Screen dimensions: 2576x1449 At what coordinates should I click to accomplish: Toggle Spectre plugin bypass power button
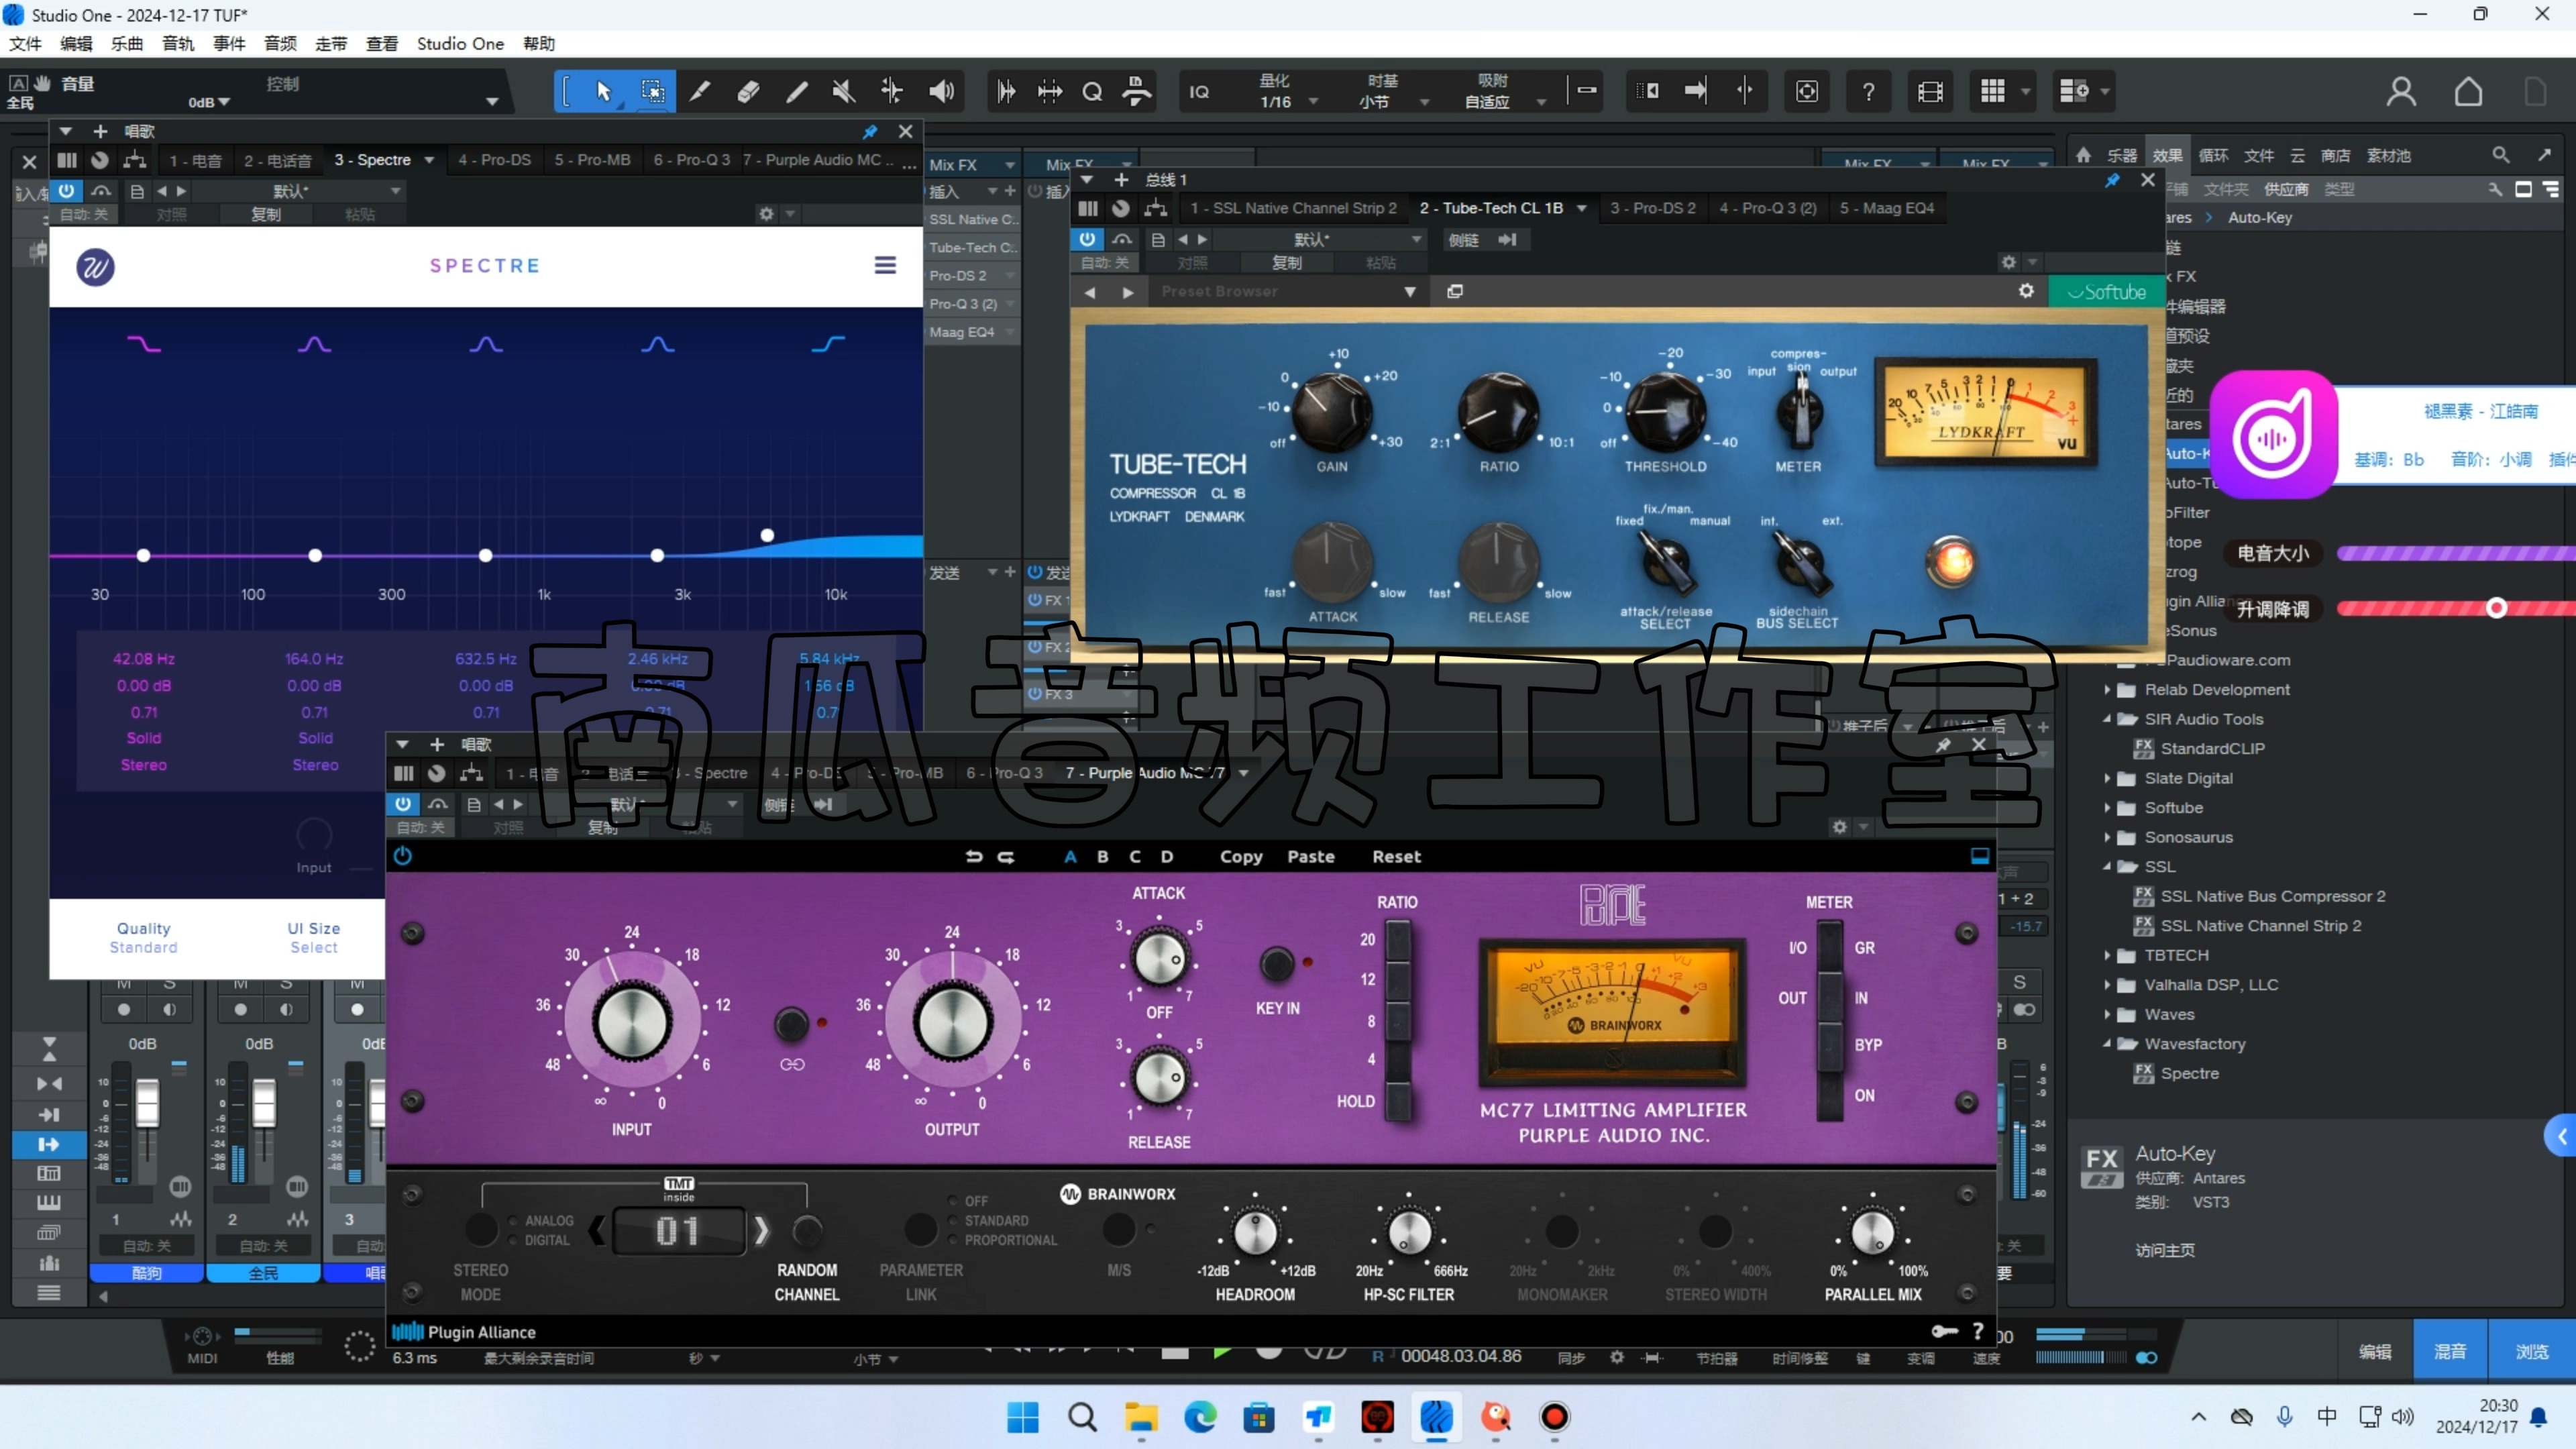(66, 190)
